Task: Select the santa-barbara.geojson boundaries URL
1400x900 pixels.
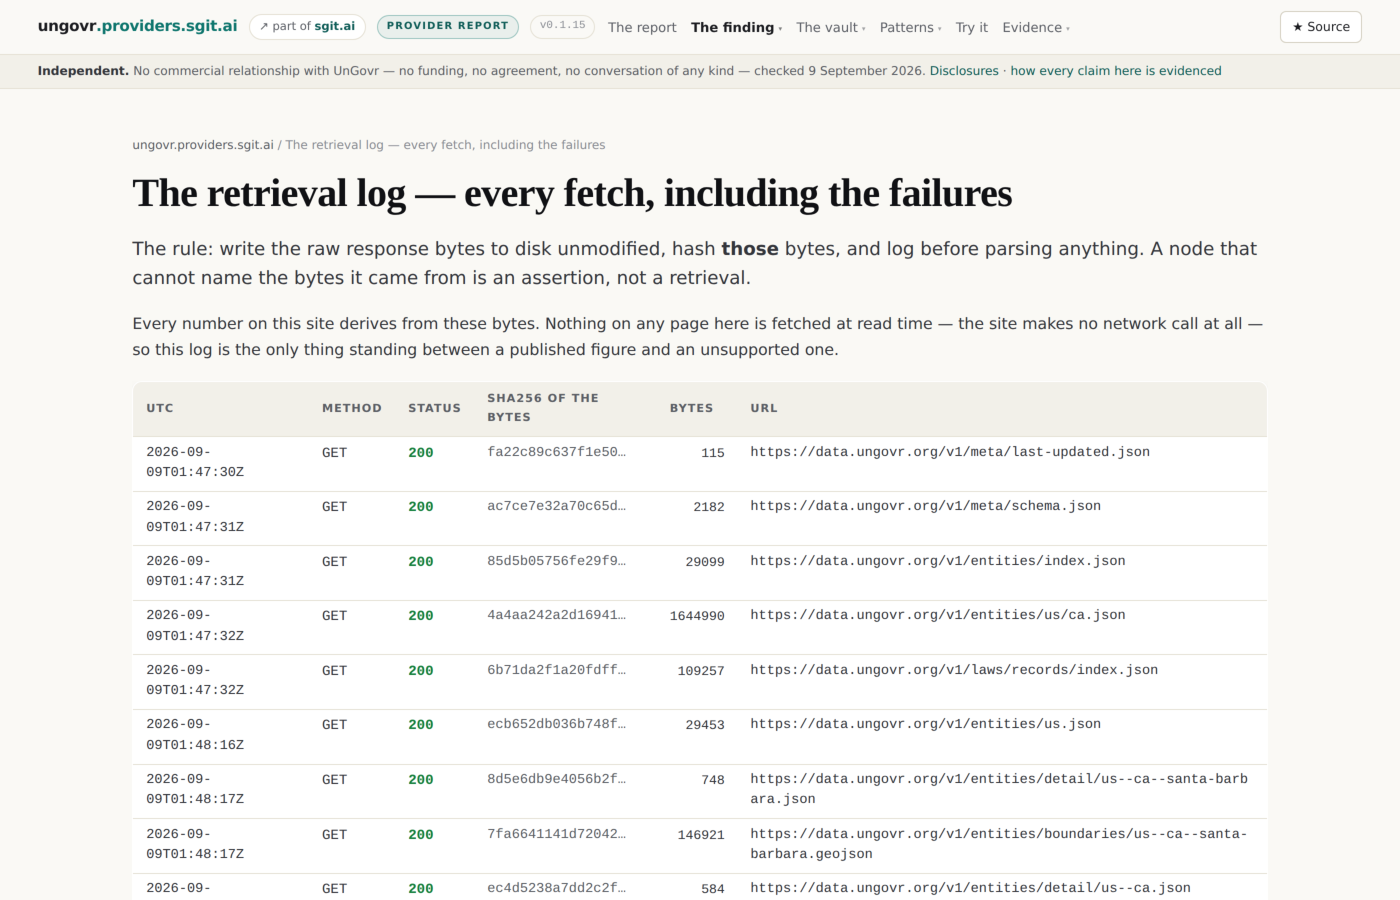Action: (x=999, y=844)
